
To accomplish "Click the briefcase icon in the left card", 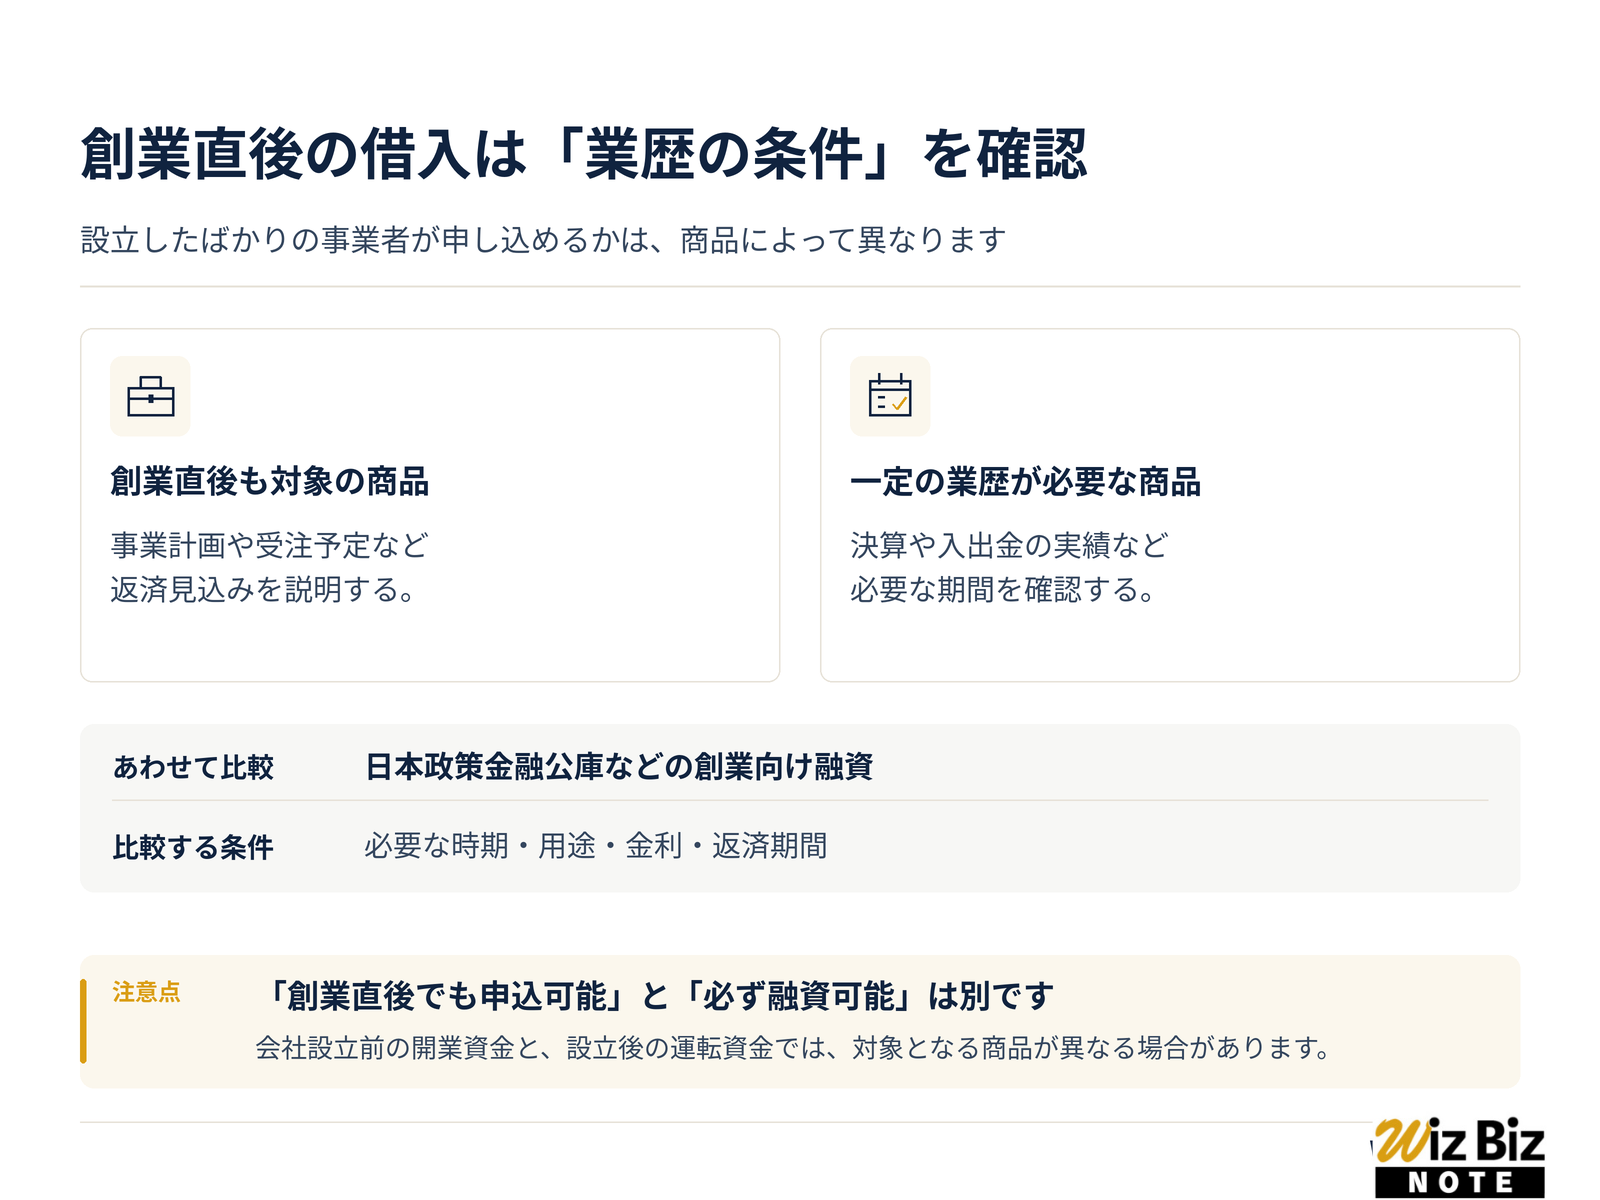I will click(150, 396).
